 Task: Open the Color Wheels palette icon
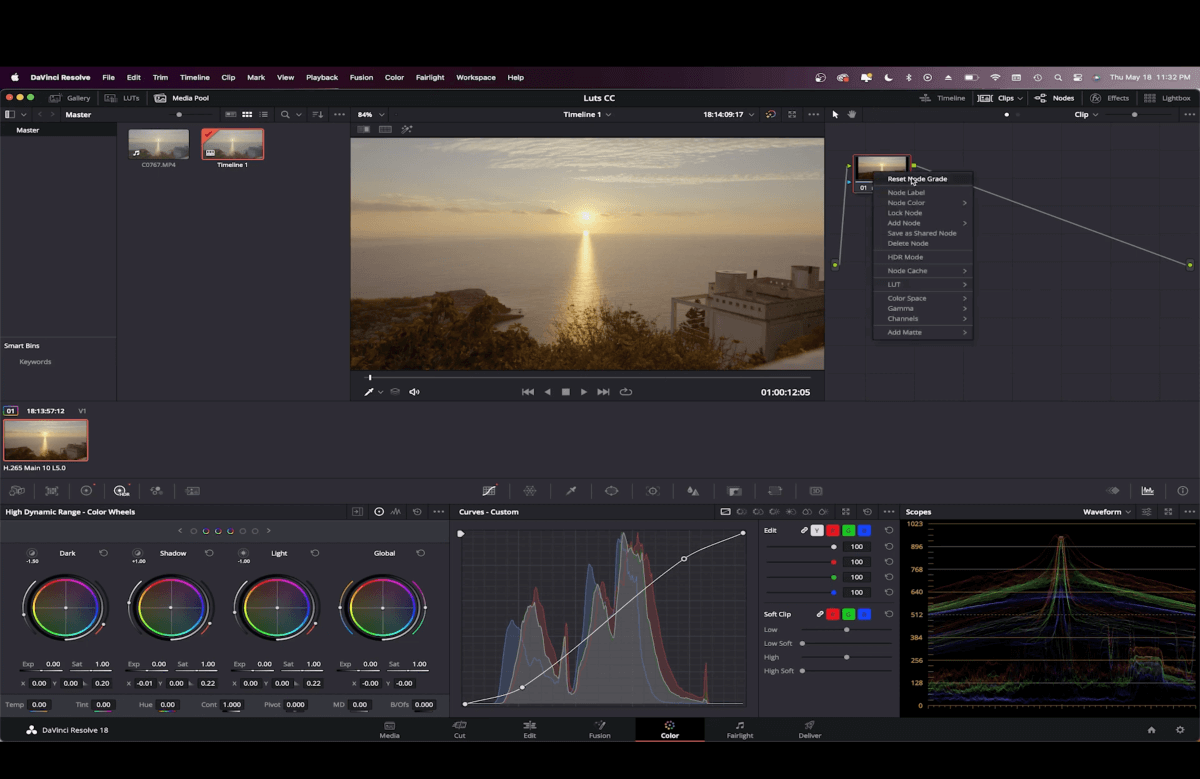[x=86, y=491]
